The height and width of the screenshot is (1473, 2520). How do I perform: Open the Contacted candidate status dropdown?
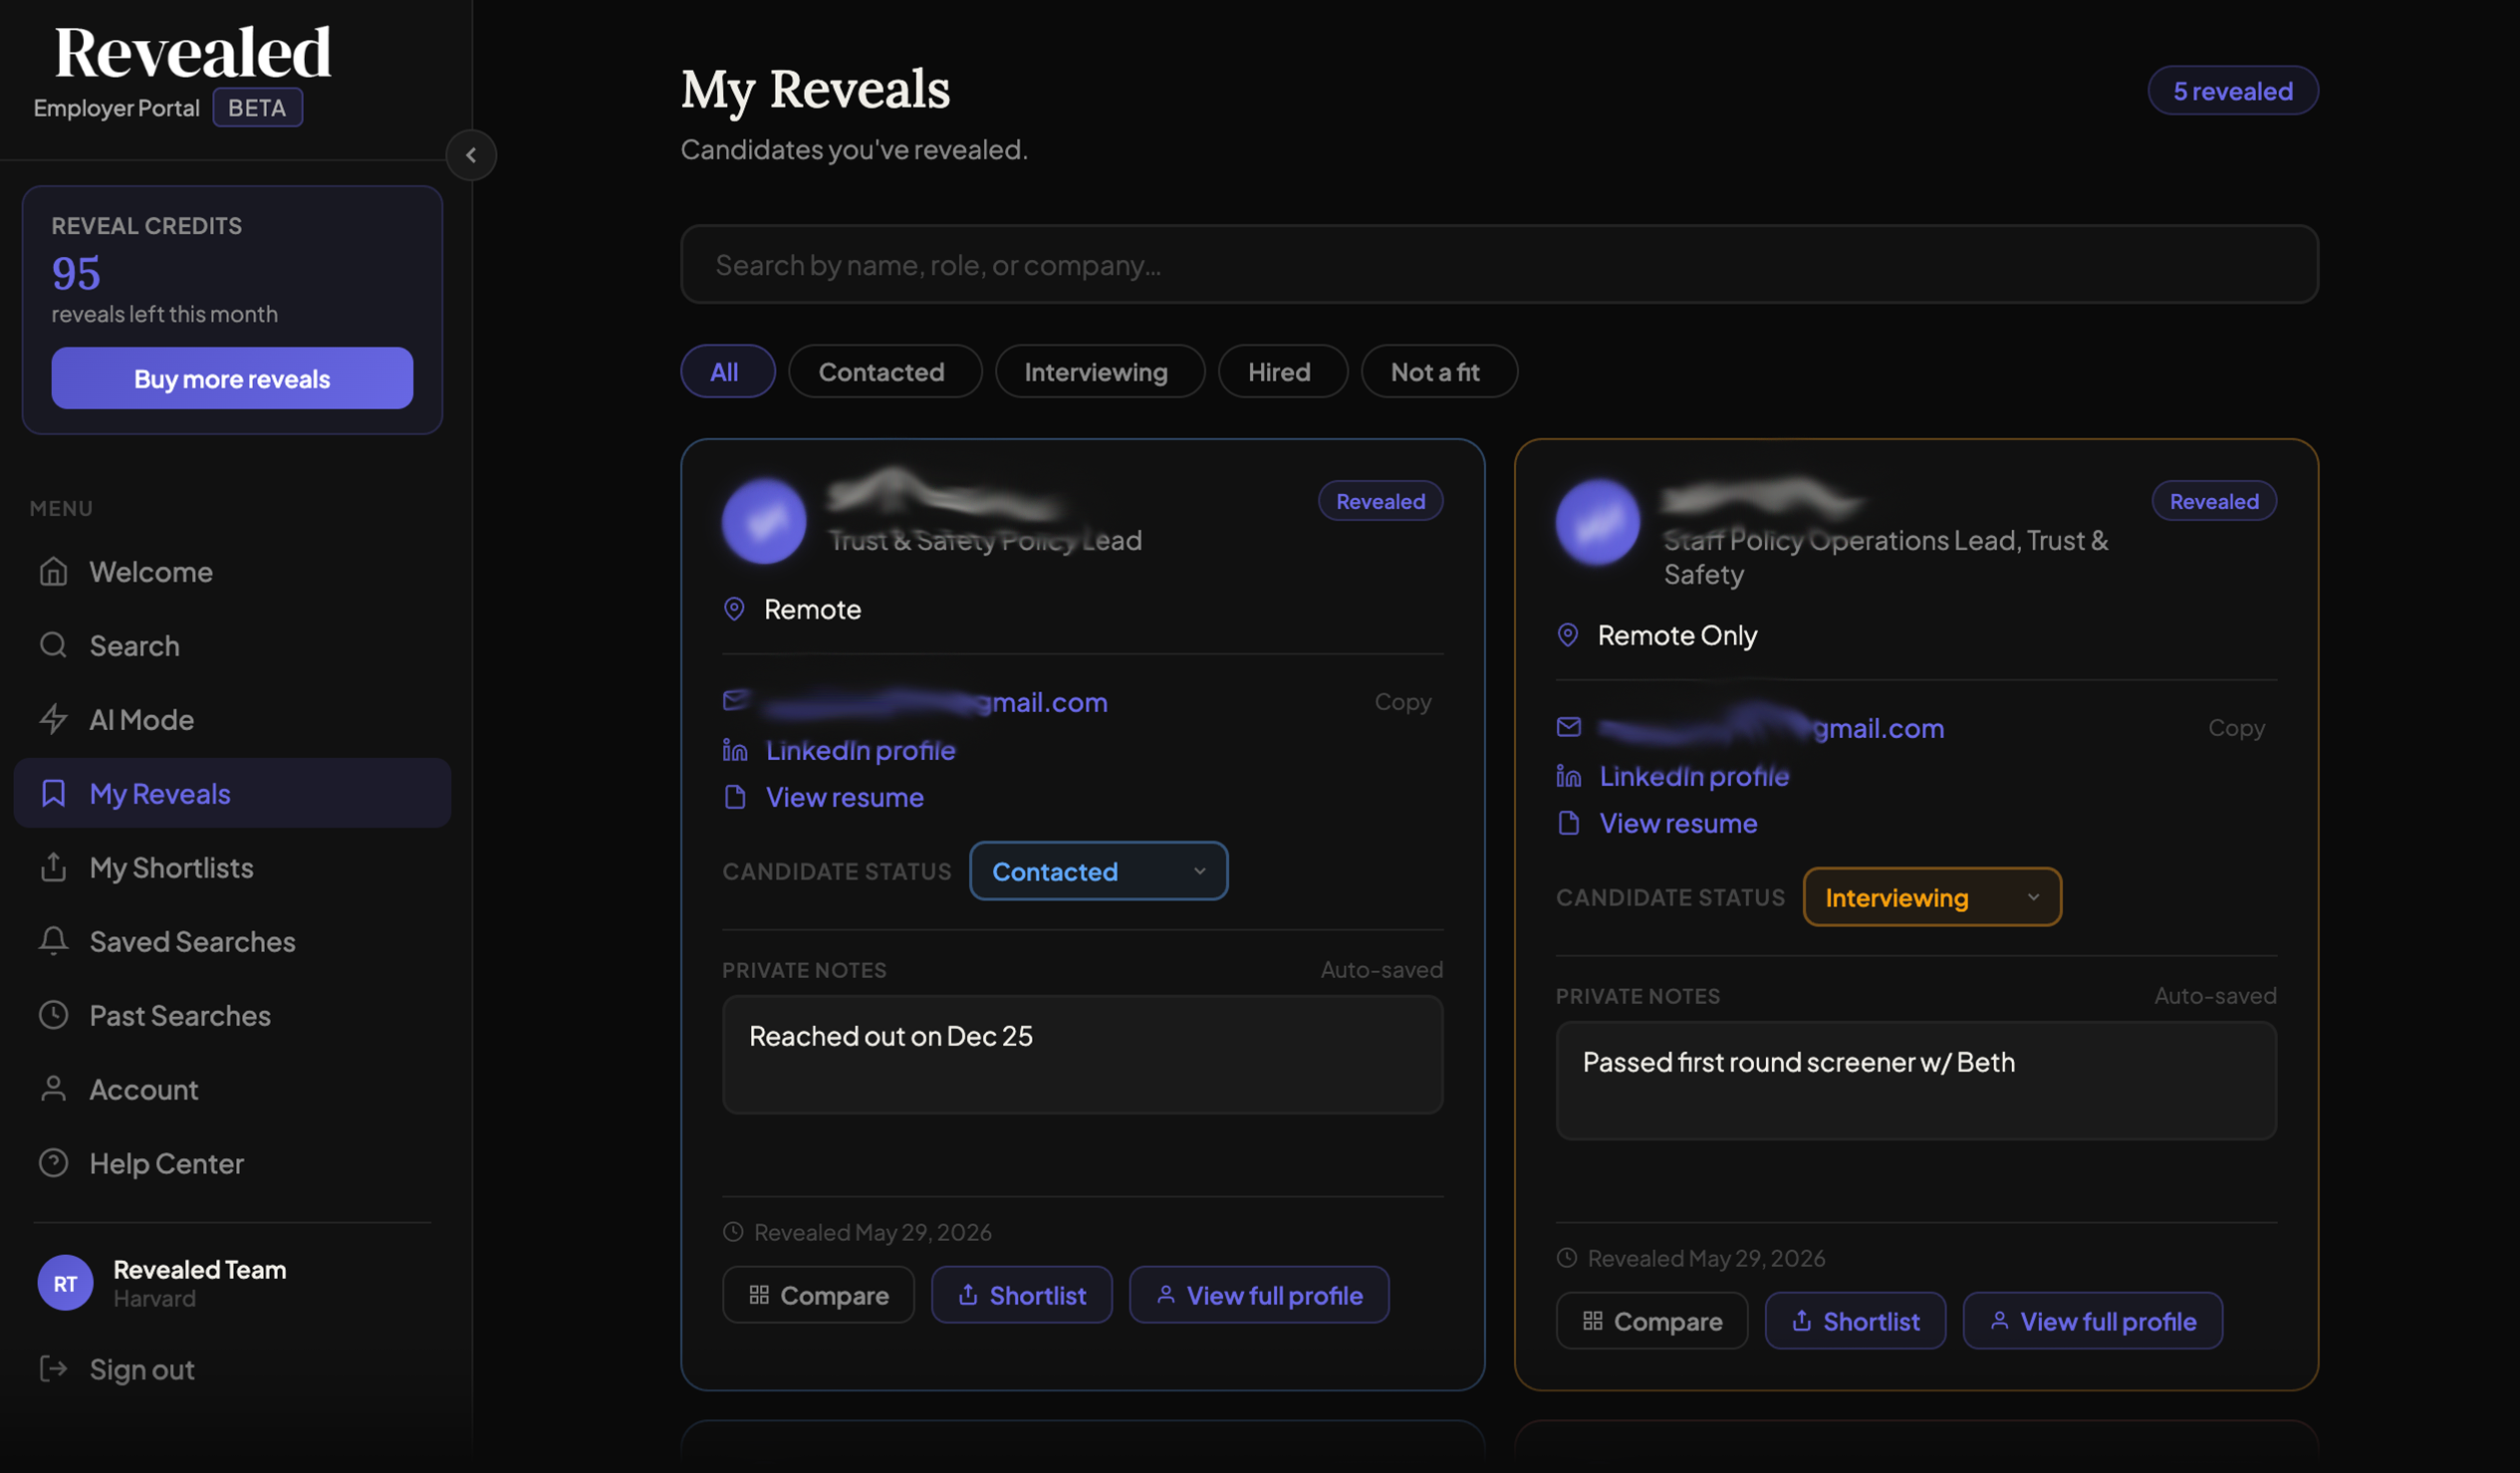coord(1098,871)
